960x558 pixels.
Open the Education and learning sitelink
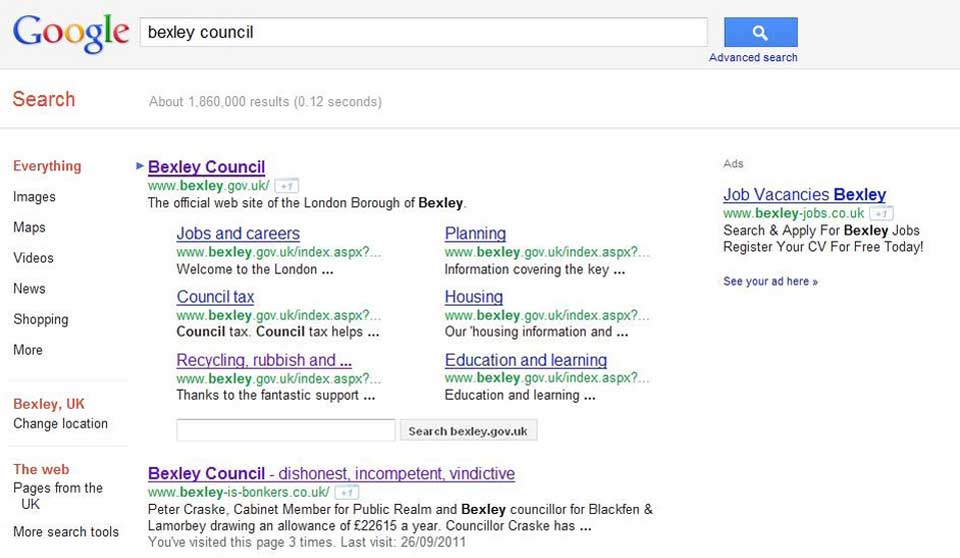[526, 360]
